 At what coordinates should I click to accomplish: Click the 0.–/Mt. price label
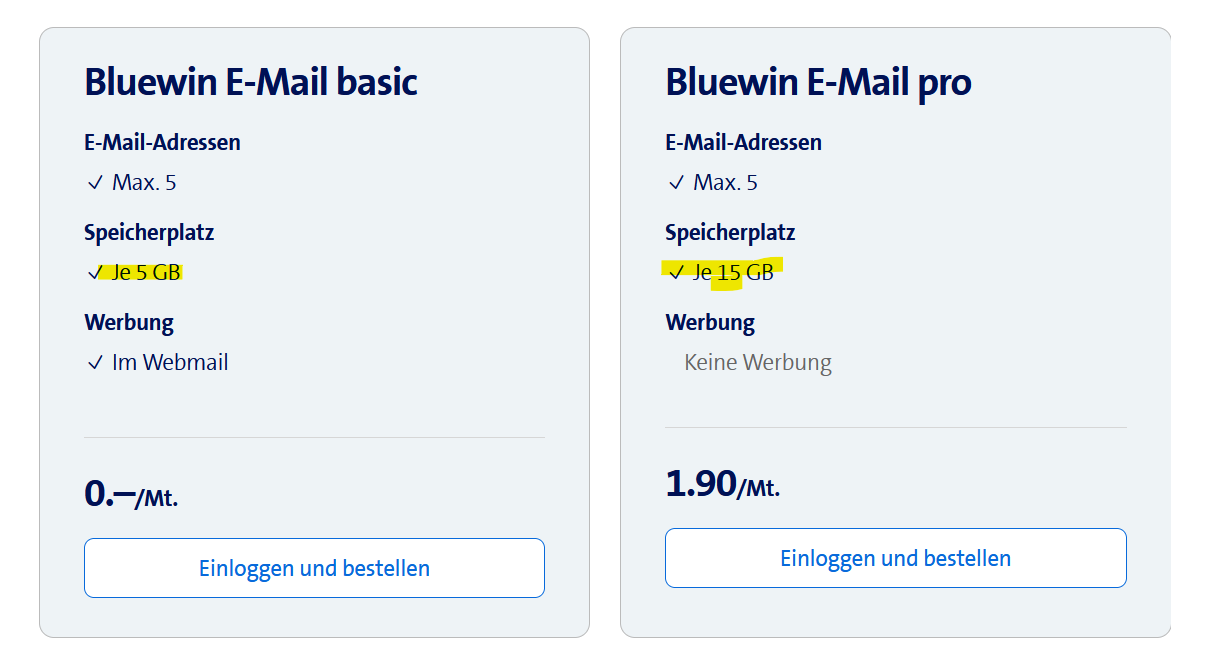click(x=130, y=489)
